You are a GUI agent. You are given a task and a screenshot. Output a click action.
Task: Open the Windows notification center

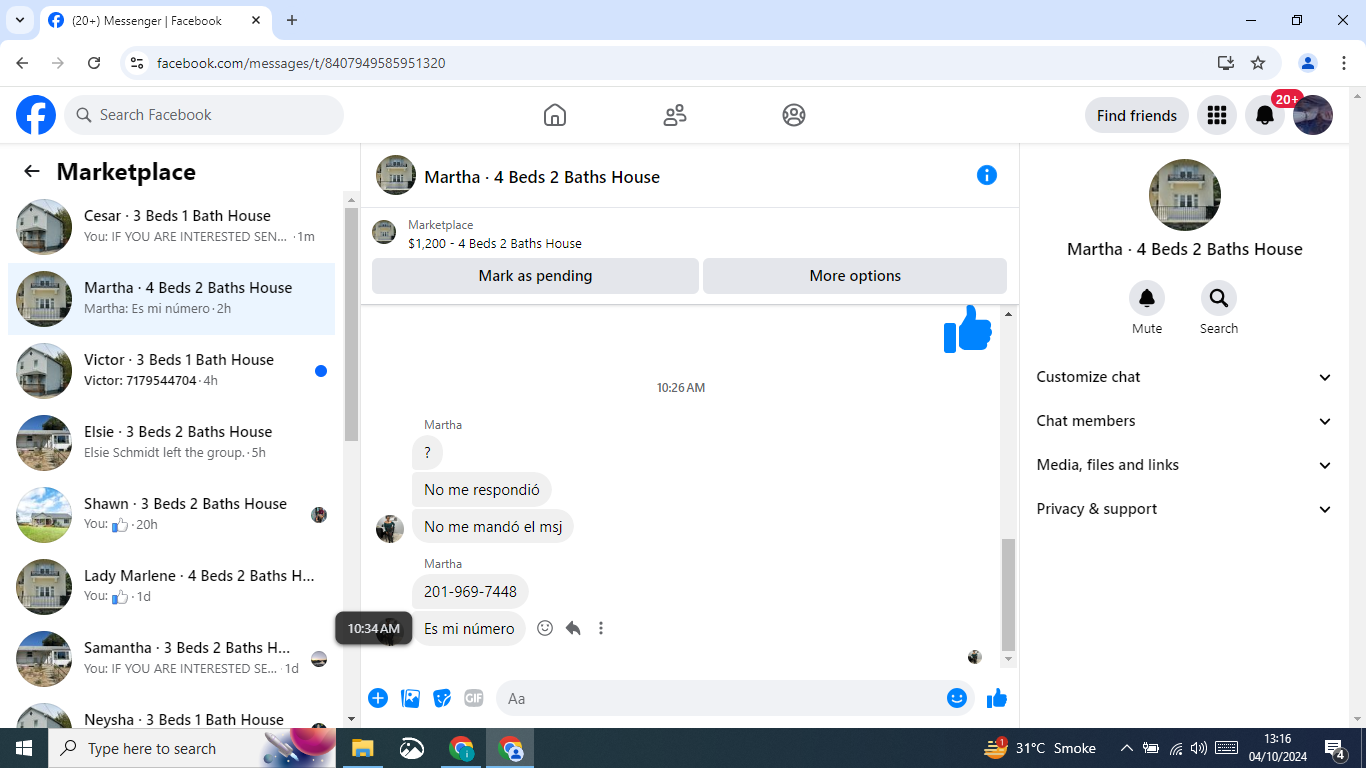(1335, 748)
